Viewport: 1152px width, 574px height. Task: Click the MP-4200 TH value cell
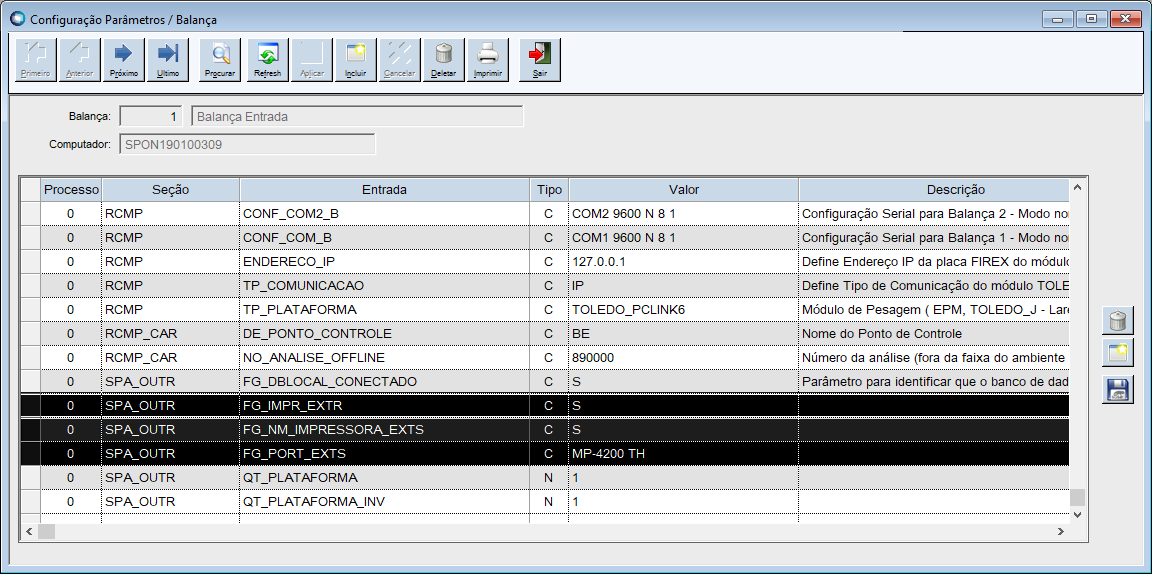pyautogui.click(x=683, y=453)
